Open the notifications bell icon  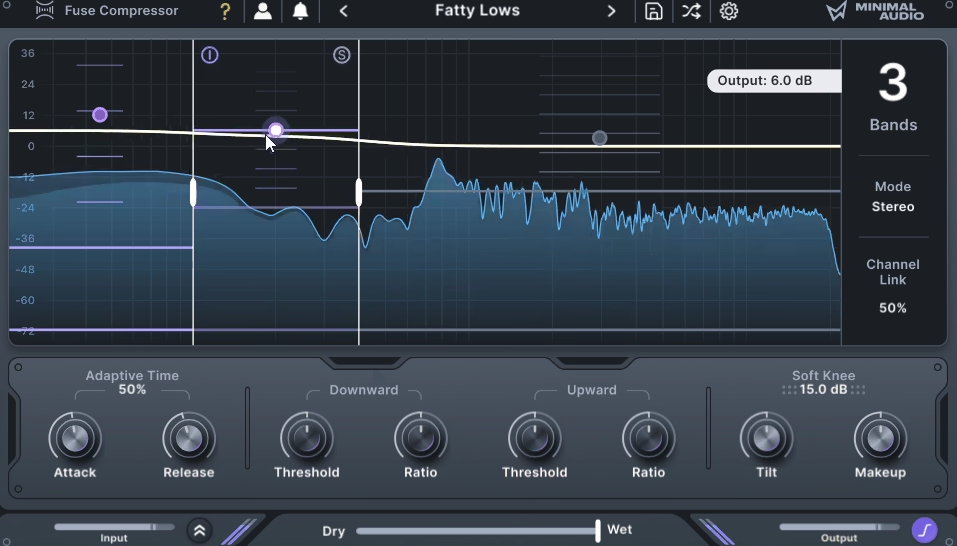(x=300, y=11)
